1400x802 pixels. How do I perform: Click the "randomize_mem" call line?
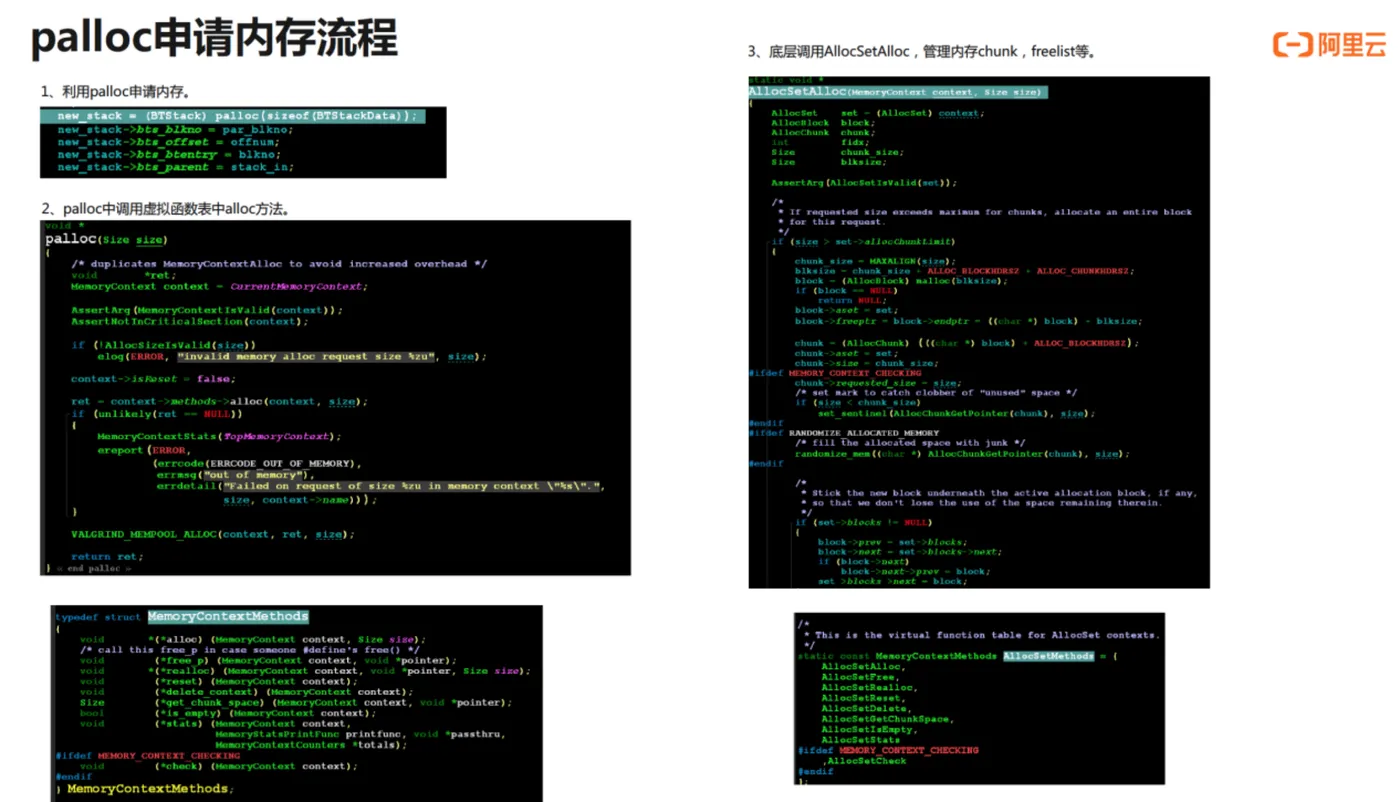(962, 453)
